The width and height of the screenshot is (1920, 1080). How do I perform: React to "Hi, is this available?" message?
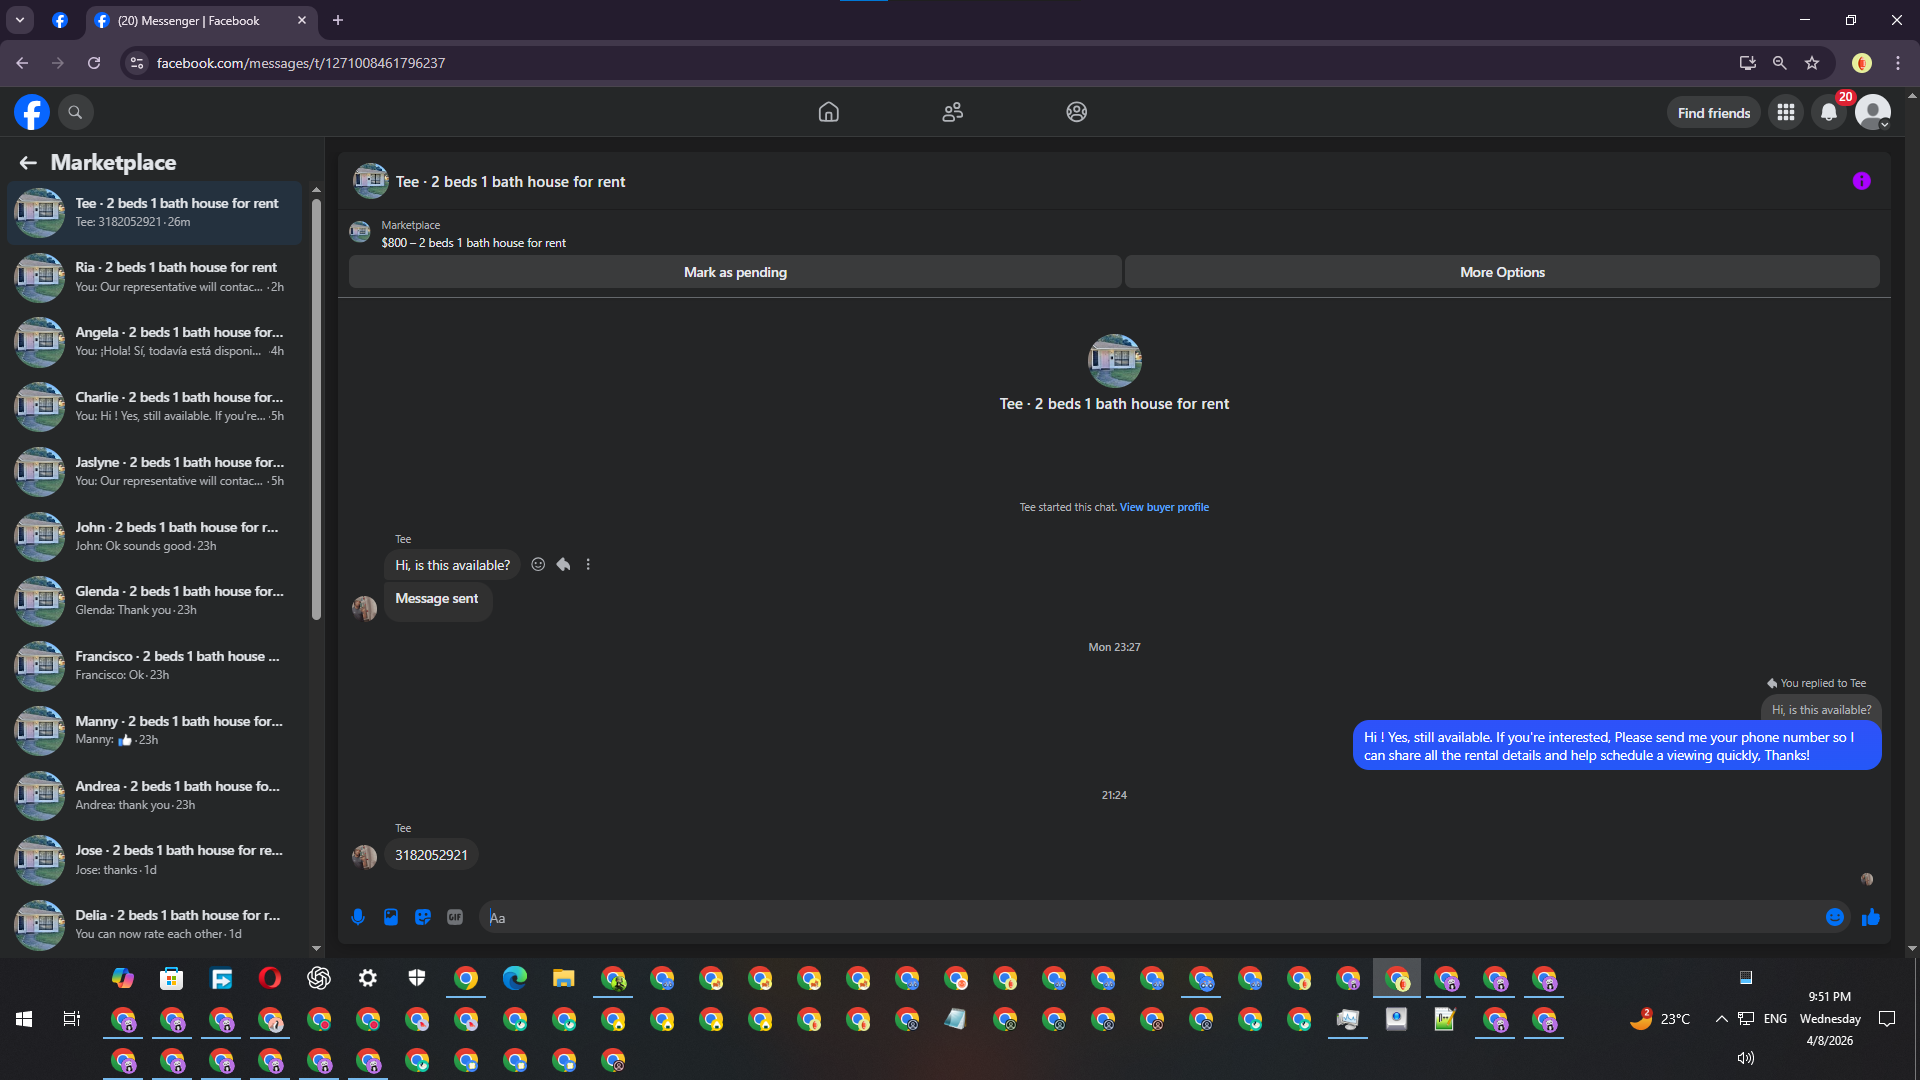(x=538, y=565)
